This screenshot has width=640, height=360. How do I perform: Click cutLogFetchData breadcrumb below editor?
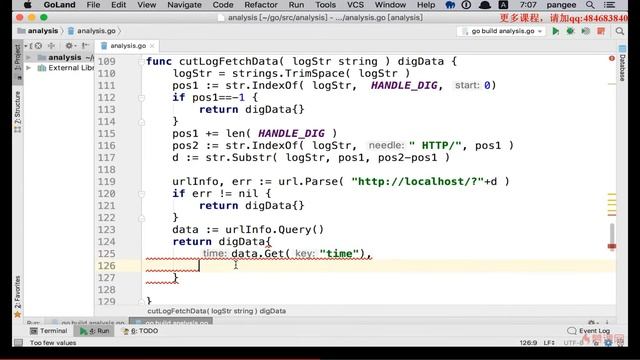[x=217, y=311]
